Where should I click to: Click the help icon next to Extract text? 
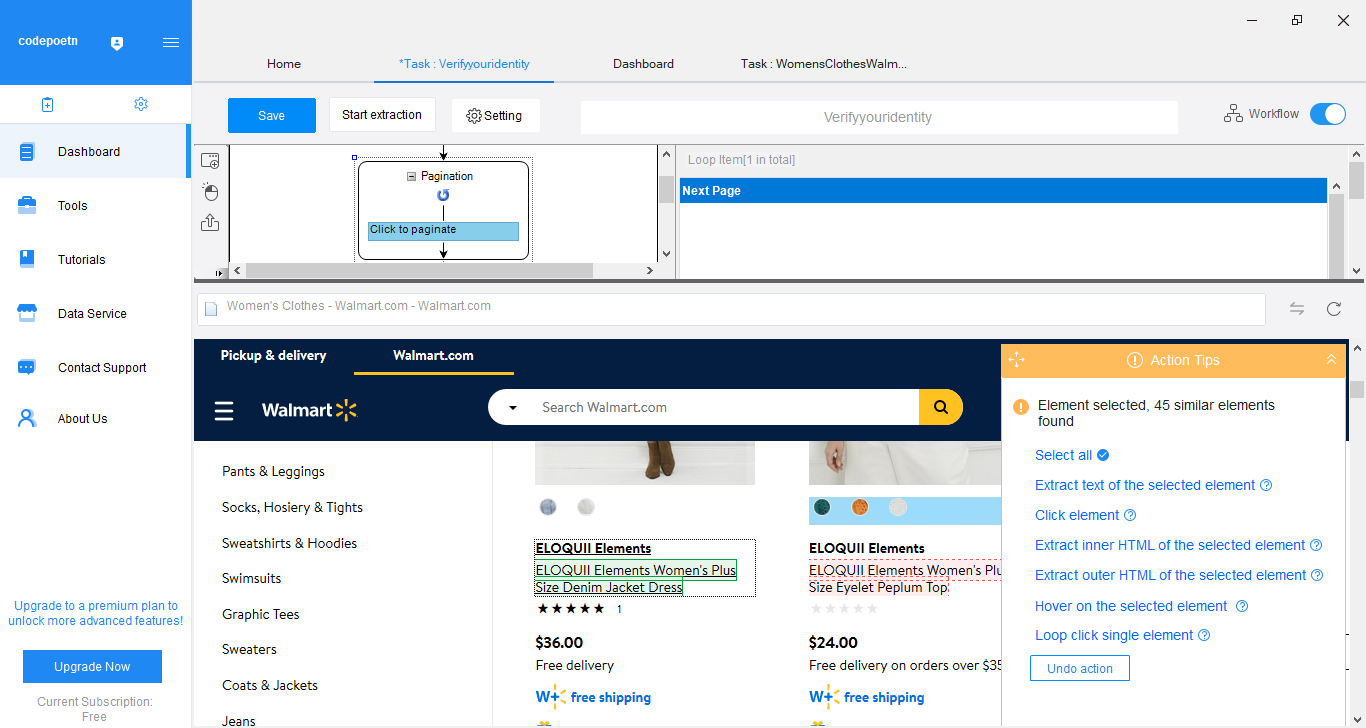point(1266,485)
